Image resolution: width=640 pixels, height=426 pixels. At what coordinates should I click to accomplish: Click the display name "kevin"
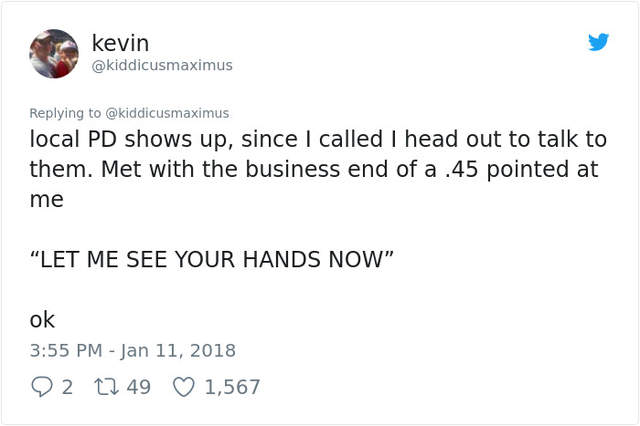(120, 43)
